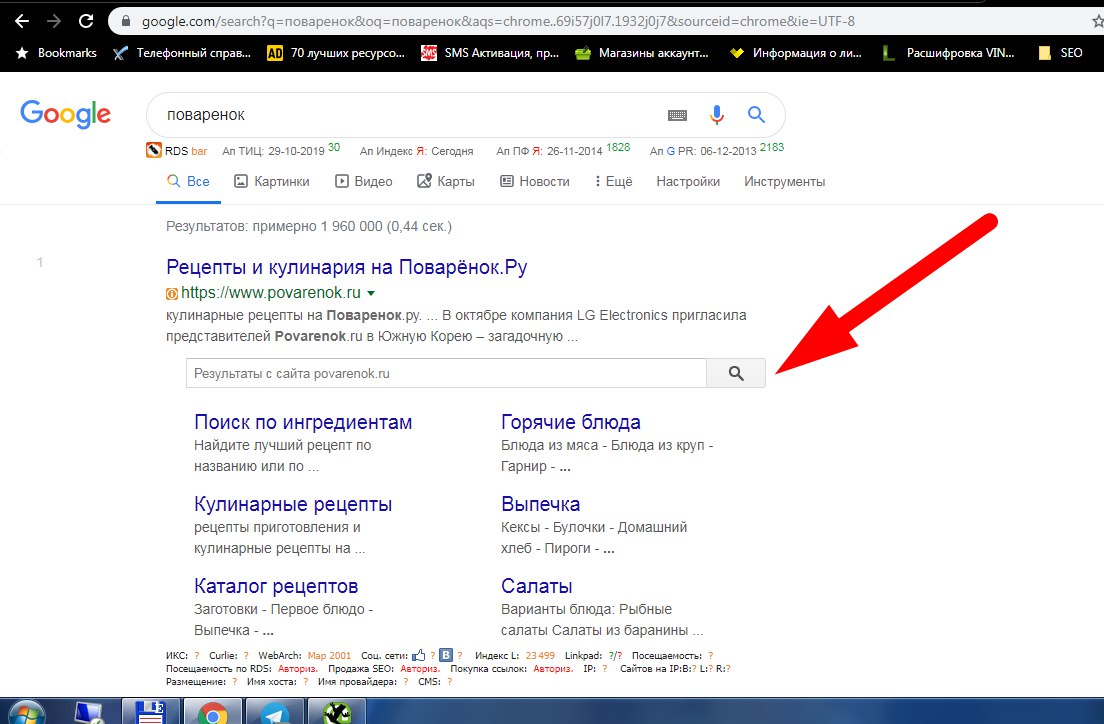Reload the page with the refresh icon
Viewport: 1104px width, 724px height.
86,21
